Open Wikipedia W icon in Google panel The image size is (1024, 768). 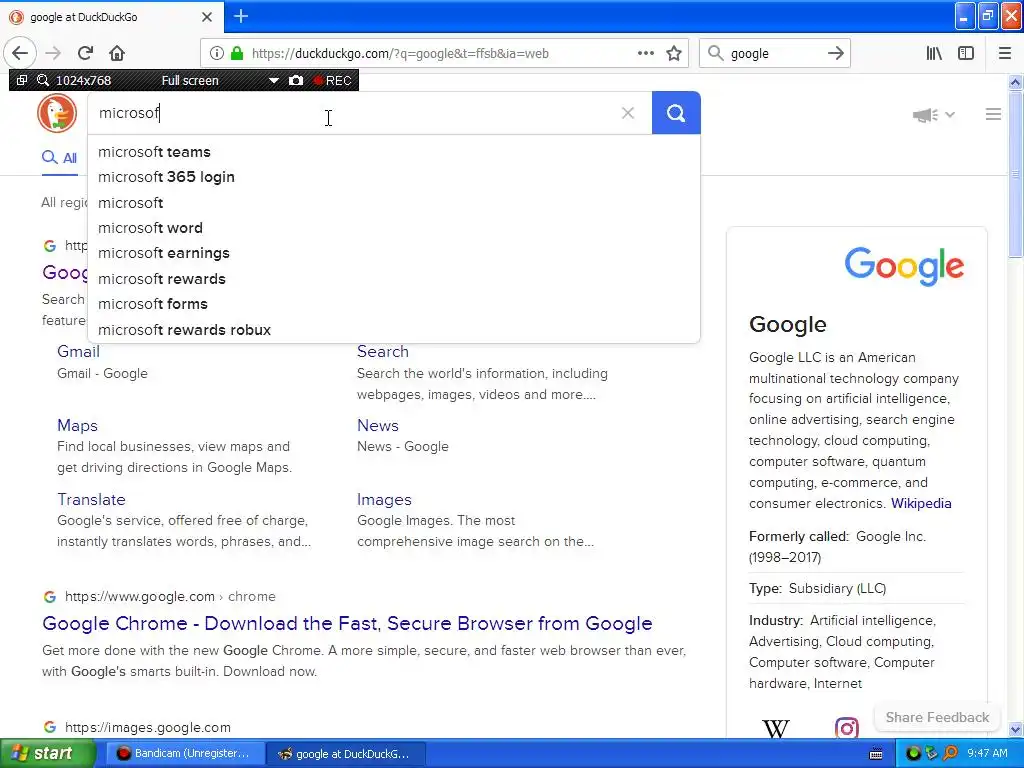(x=775, y=728)
